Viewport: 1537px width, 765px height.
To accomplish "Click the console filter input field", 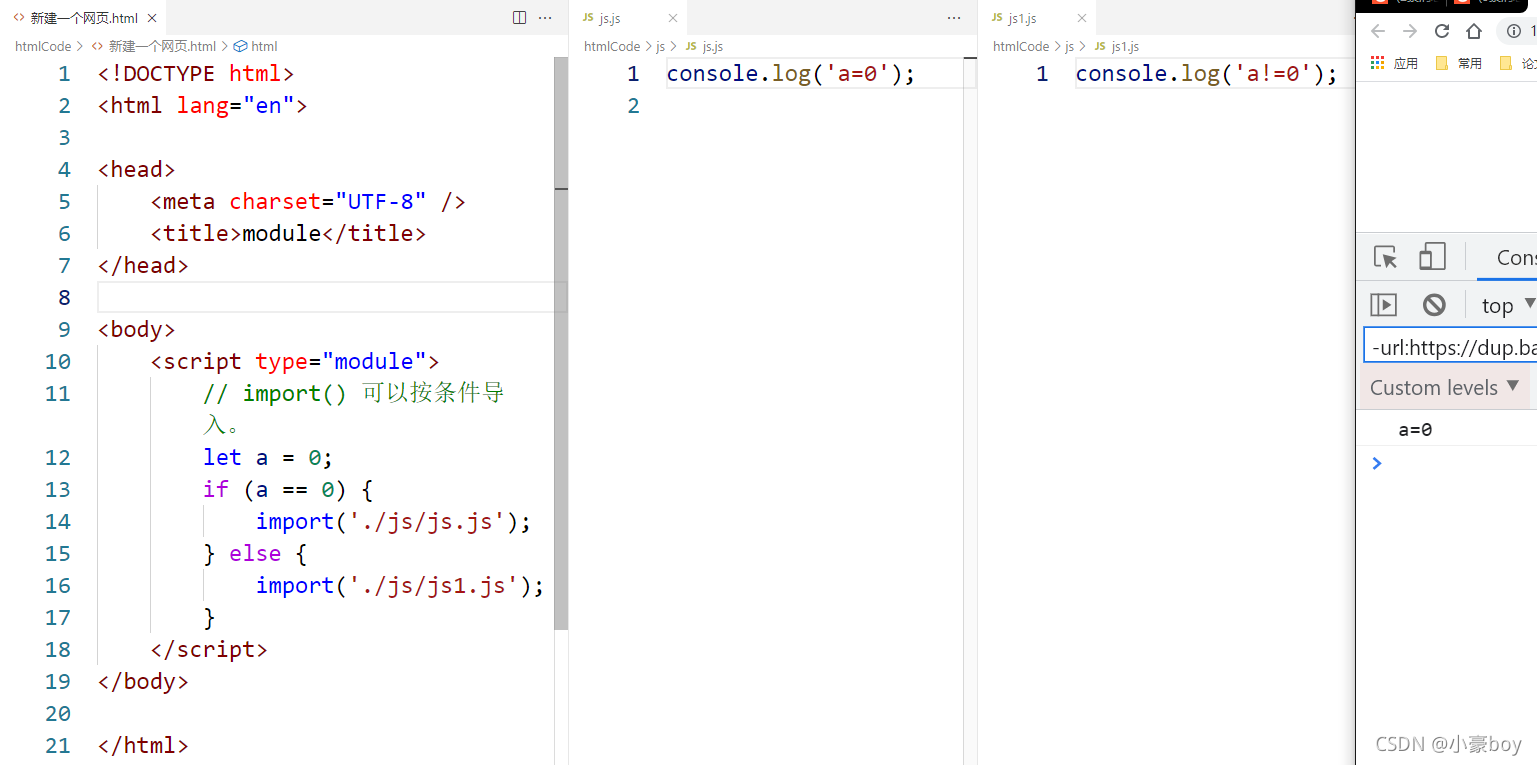I will point(1450,347).
